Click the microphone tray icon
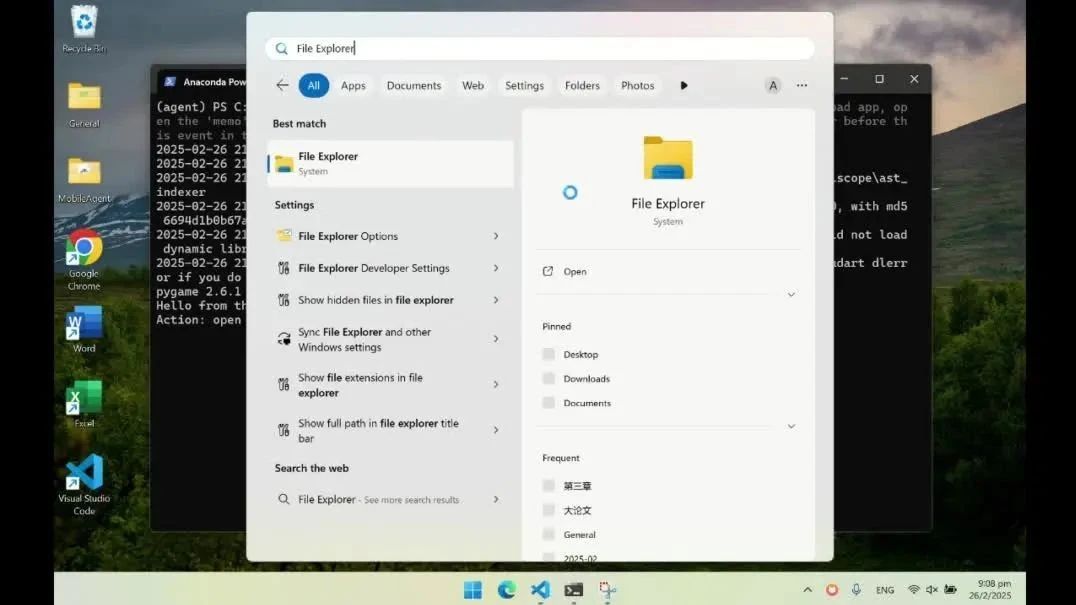The width and height of the screenshot is (1076, 605). tap(856, 589)
